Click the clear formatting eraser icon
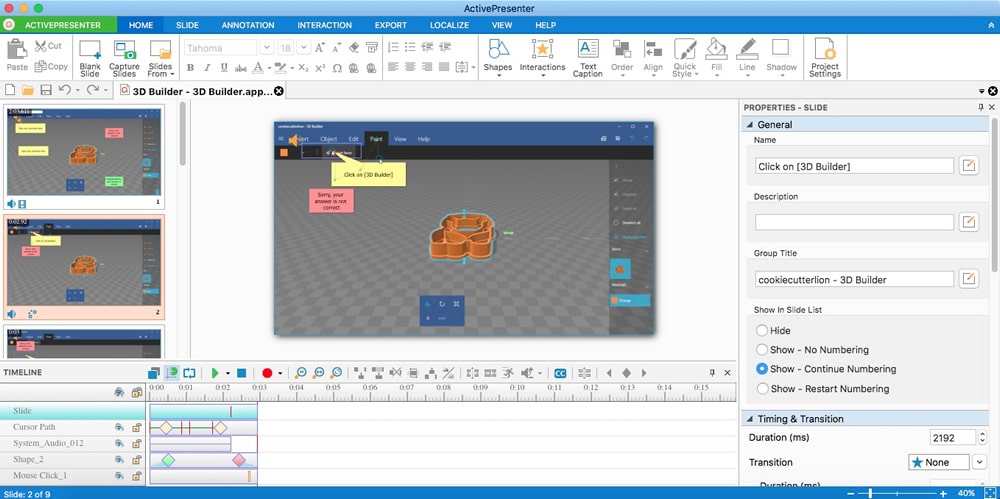This screenshot has width=1000, height=499. 354,47
